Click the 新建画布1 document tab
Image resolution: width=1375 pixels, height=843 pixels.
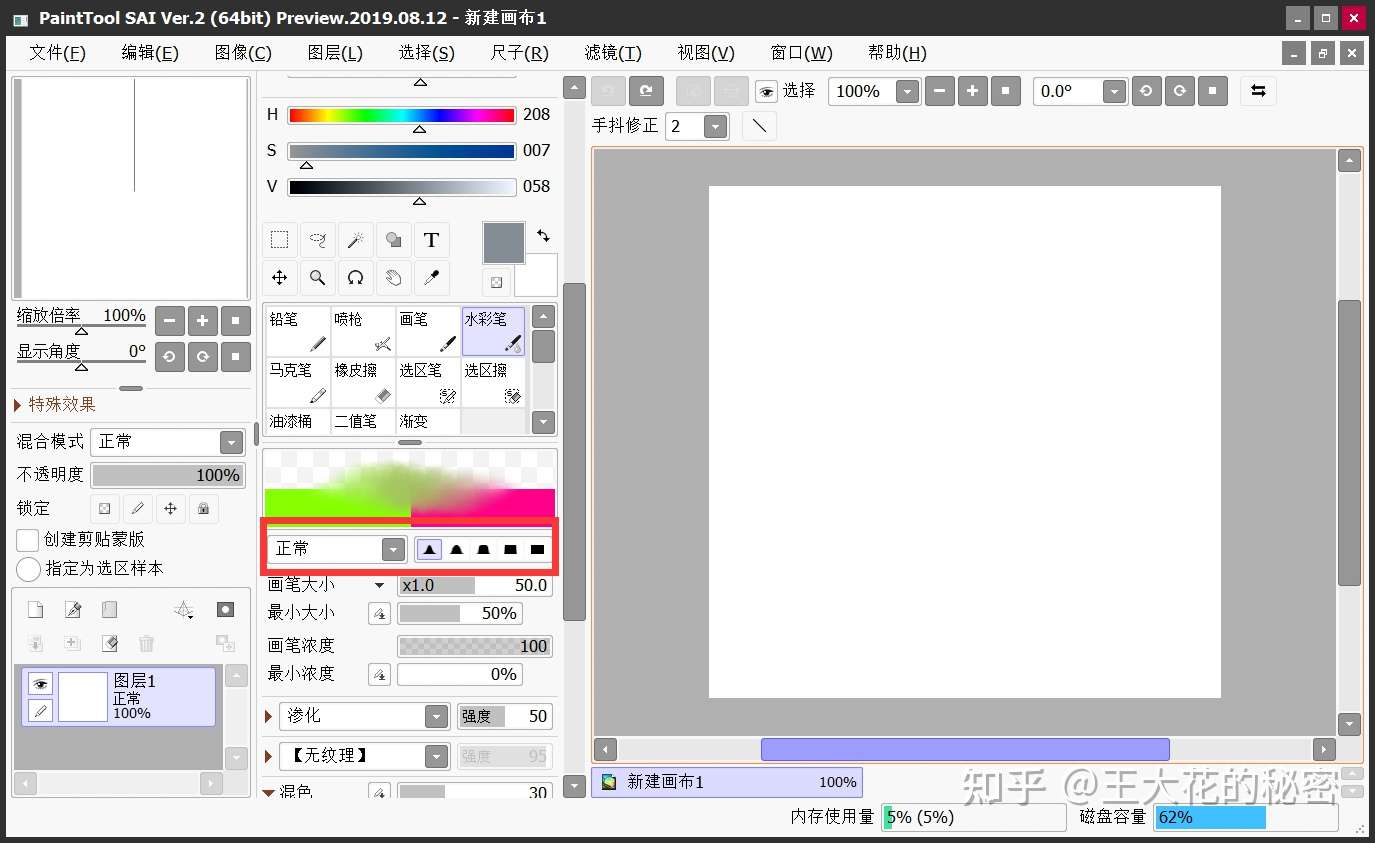[x=727, y=782]
